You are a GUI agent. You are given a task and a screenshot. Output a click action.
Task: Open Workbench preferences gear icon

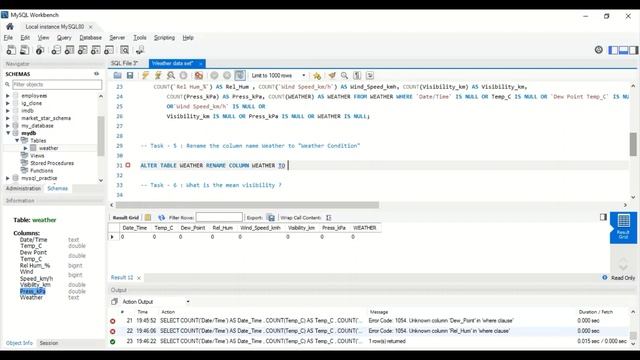(x=598, y=50)
